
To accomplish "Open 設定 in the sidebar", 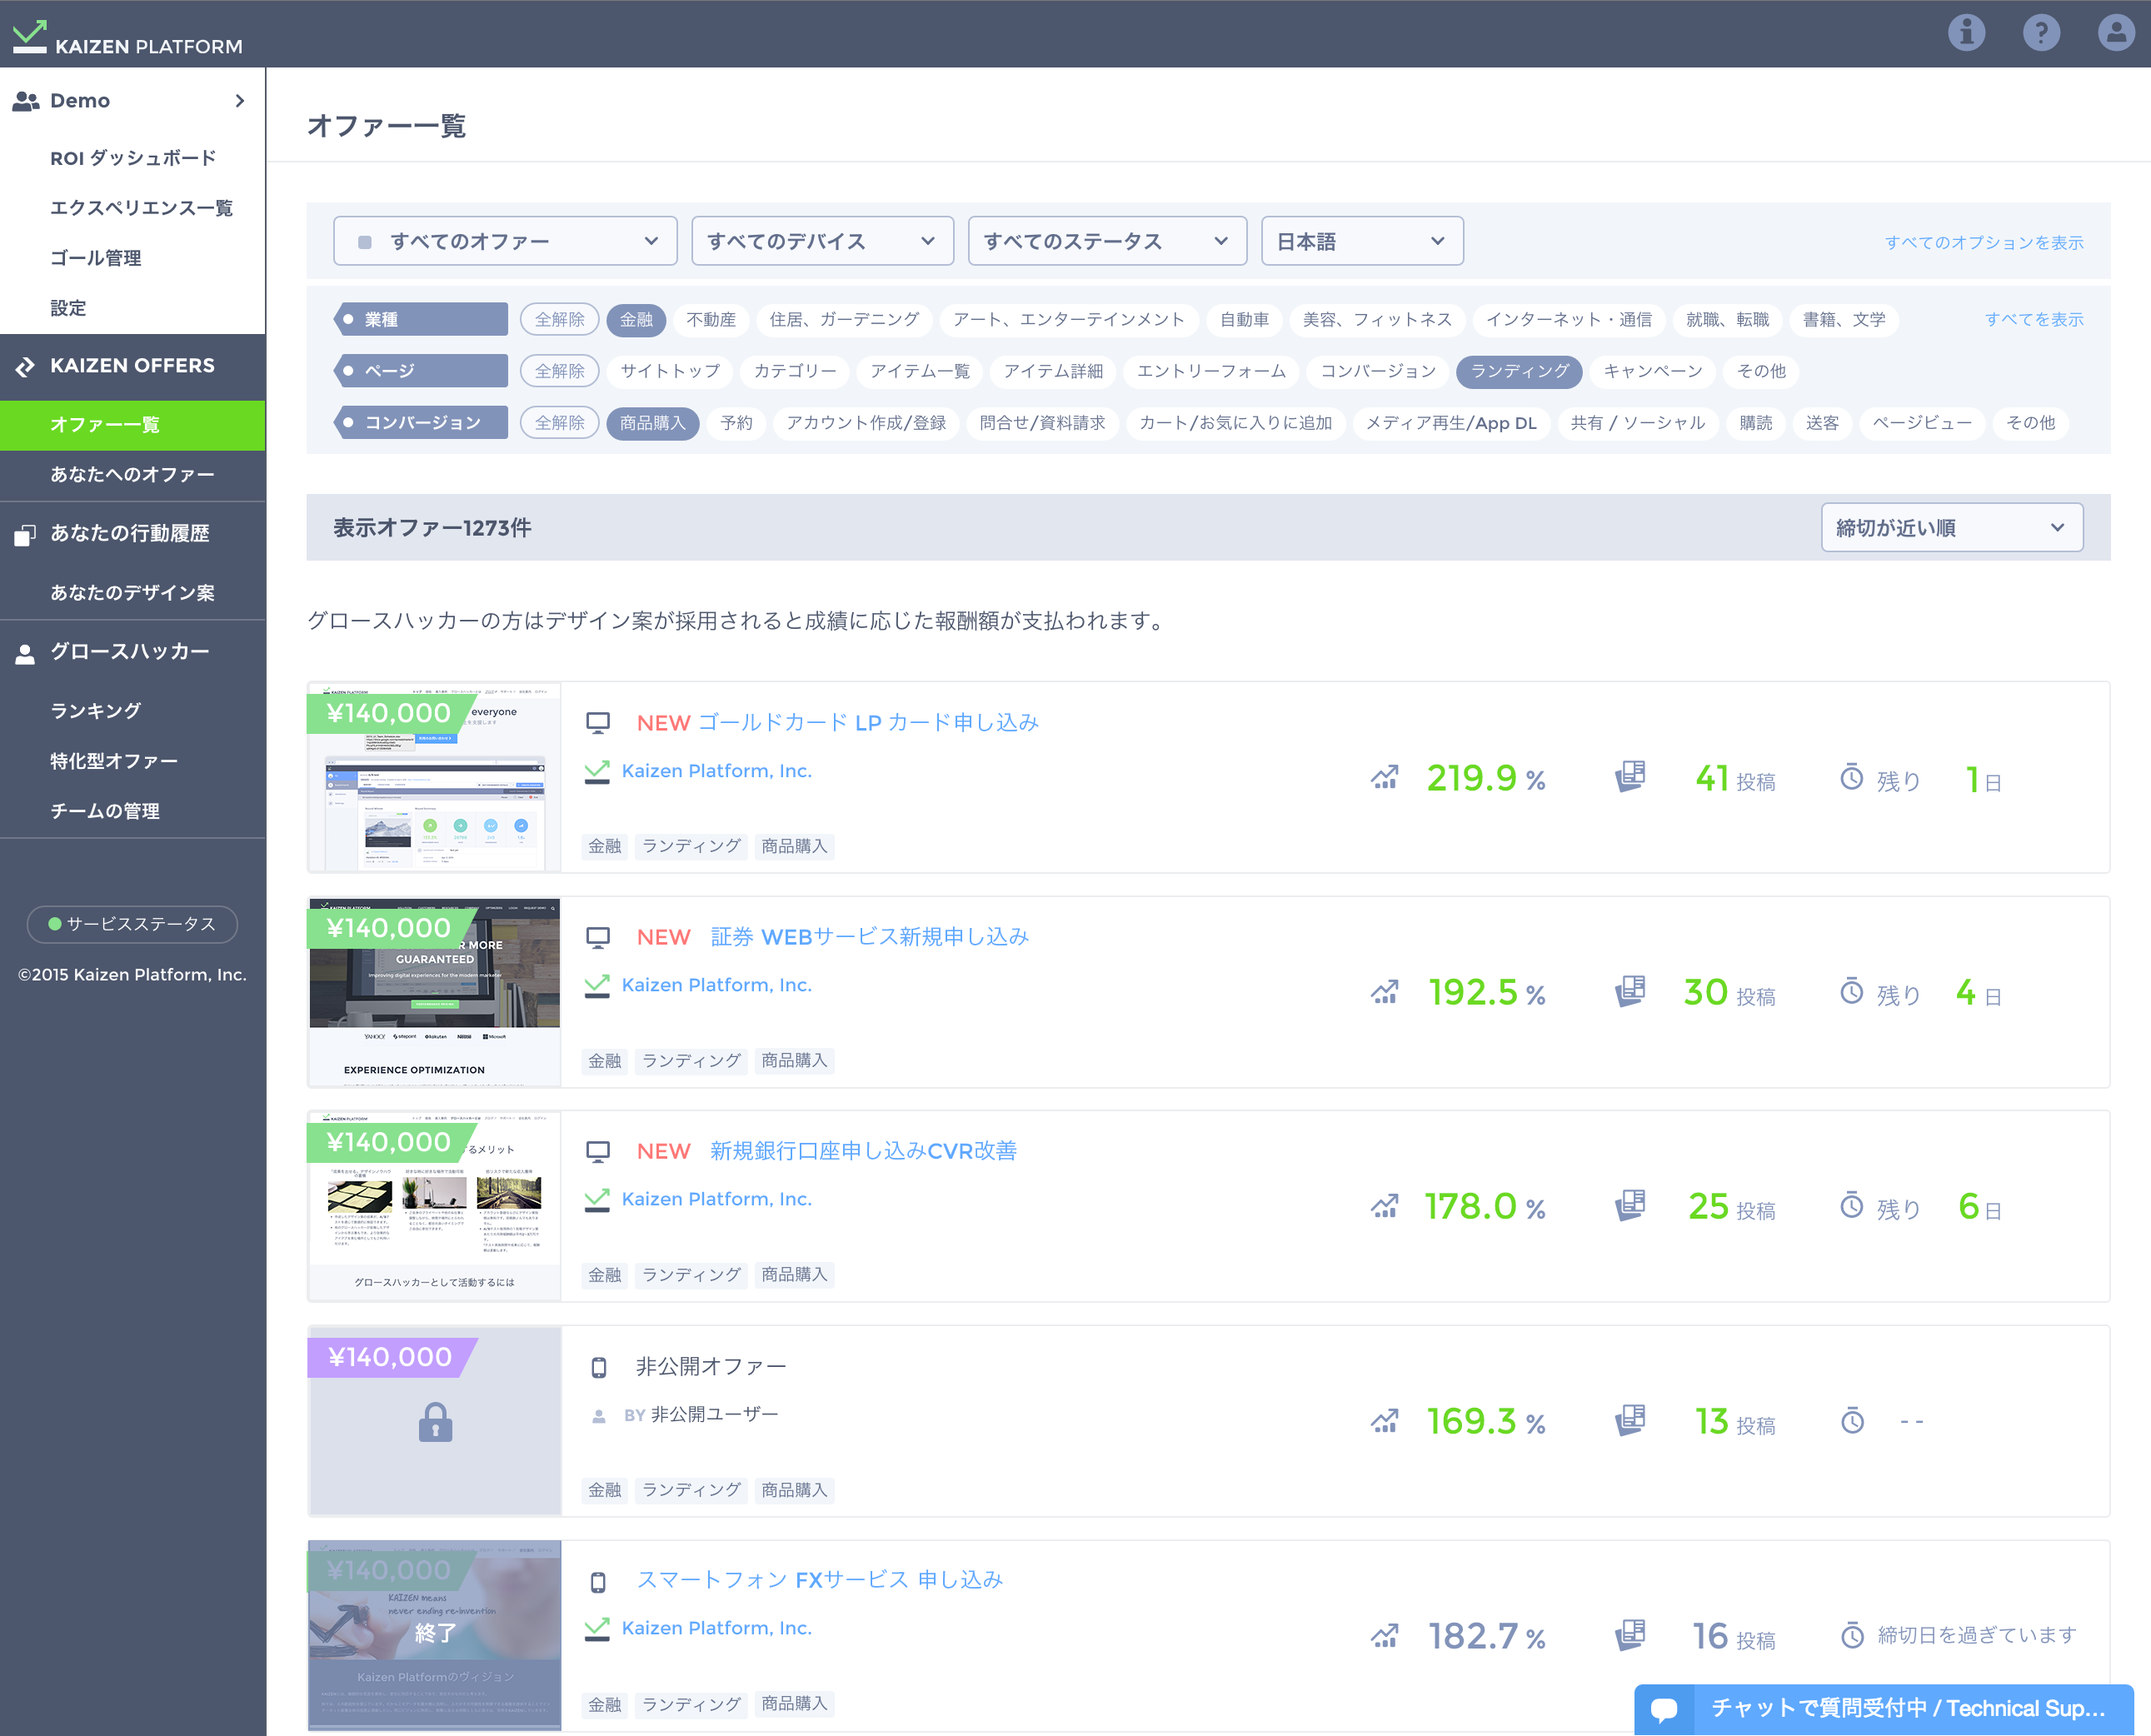I will coord(68,308).
